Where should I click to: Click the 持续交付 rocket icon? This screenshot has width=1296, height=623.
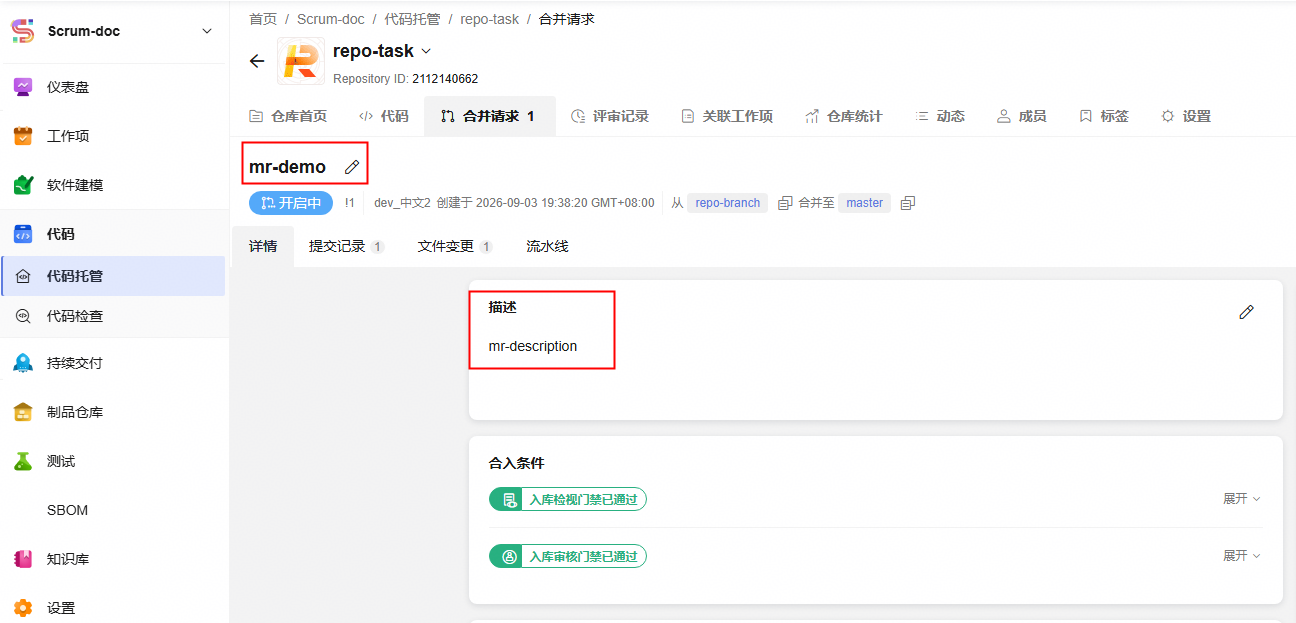point(23,363)
